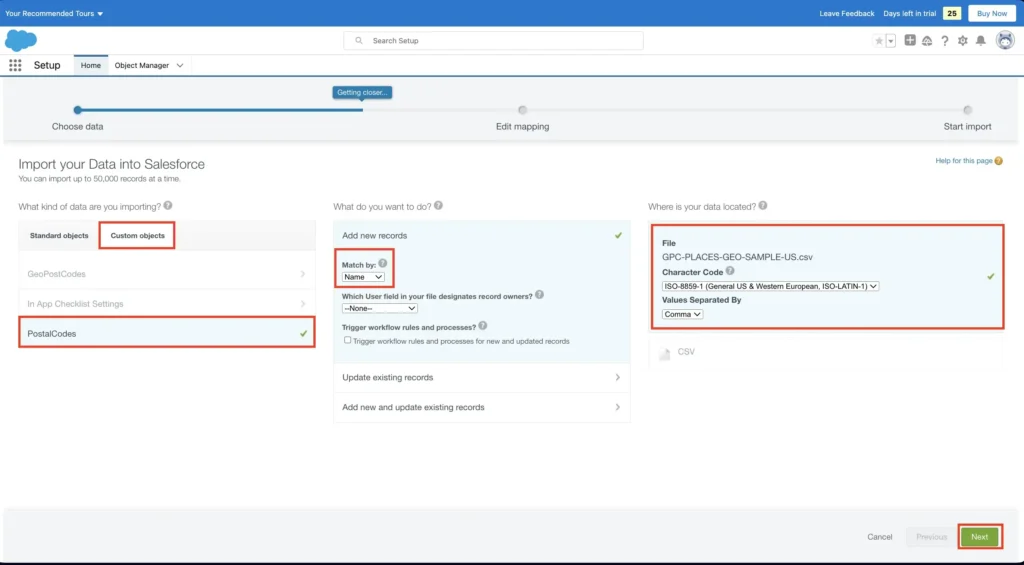Click help icon next to 'What do you want to do?'
The width and height of the screenshot is (1024, 565).
[438, 206]
